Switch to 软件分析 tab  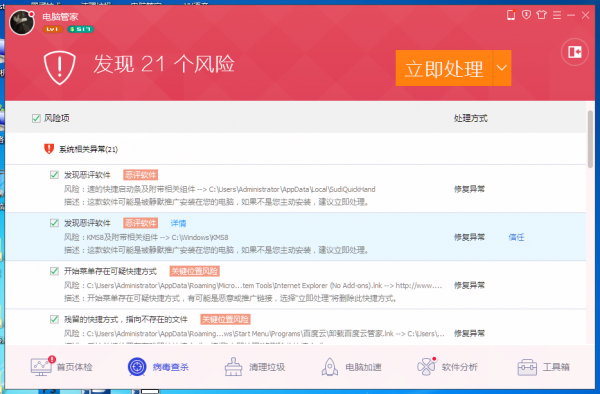[447, 367]
